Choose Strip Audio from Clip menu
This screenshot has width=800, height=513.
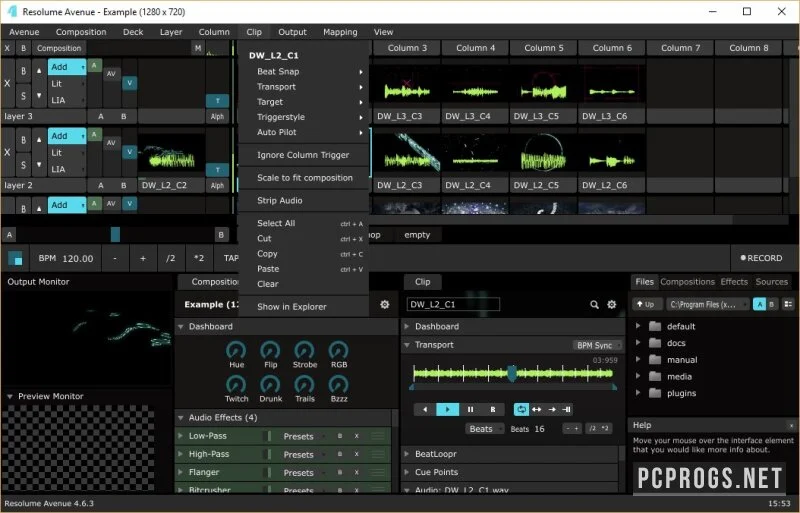(304, 201)
